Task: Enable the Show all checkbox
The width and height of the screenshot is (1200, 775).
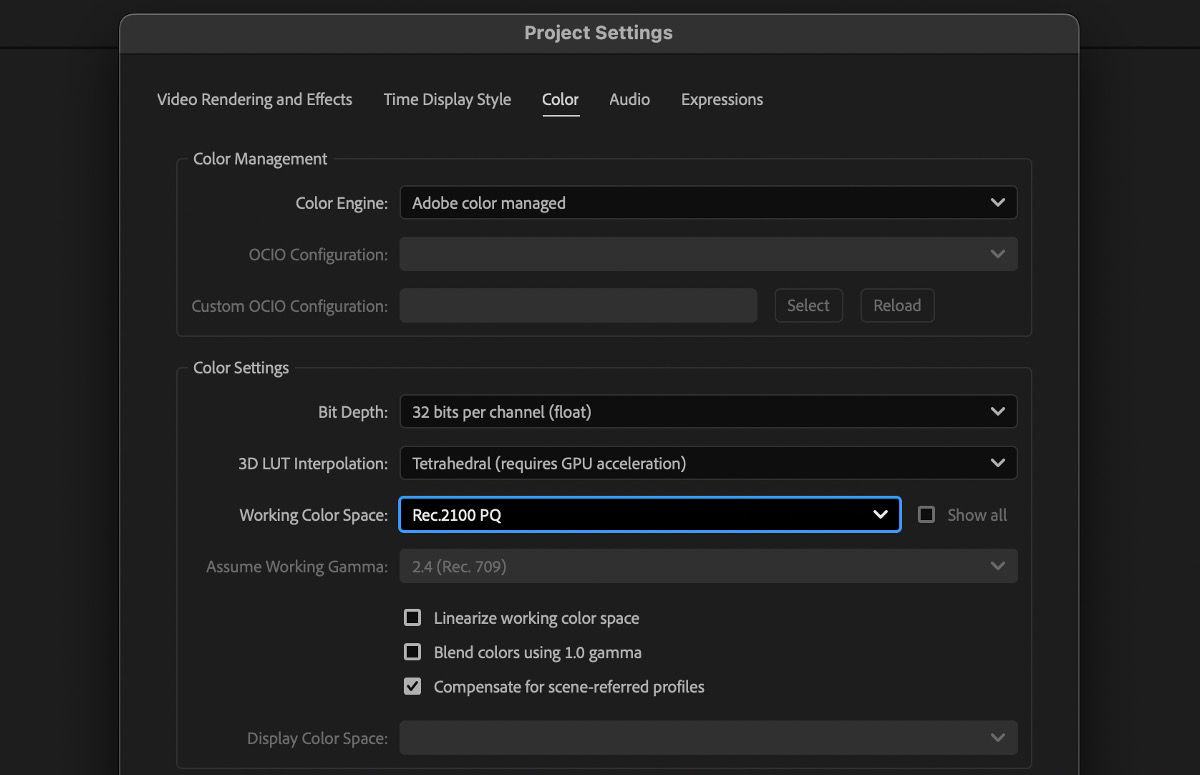Action: [x=926, y=514]
